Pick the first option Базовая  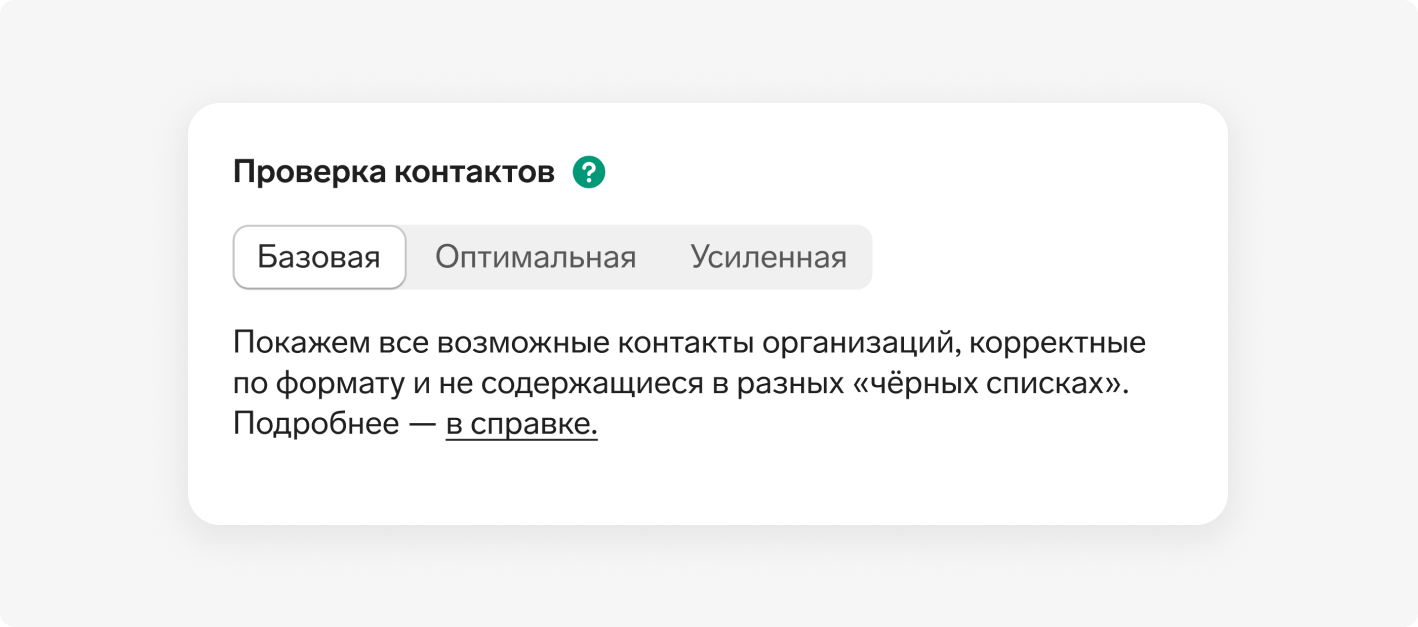pyautogui.click(x=319, y=257)
